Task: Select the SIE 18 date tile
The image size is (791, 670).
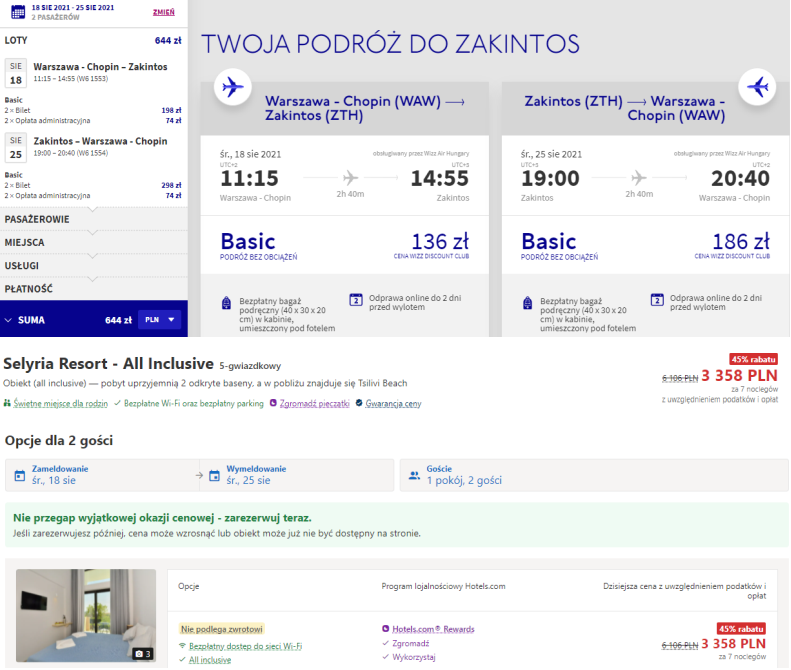Action: tap(16, 73)
